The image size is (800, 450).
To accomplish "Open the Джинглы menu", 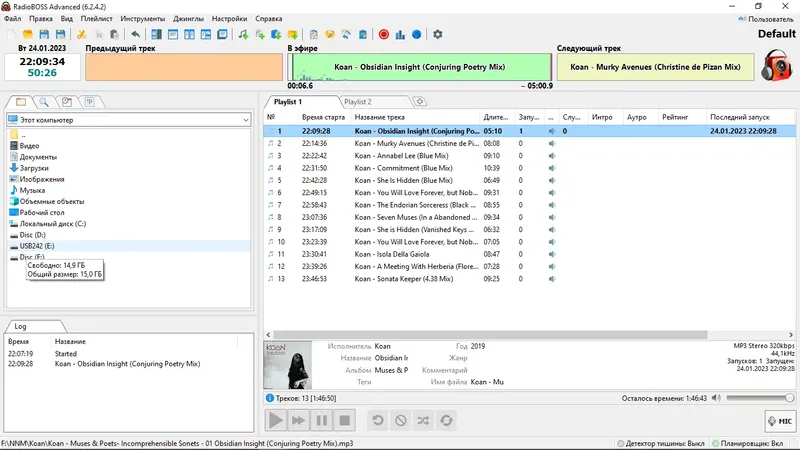I will point(188,18).
